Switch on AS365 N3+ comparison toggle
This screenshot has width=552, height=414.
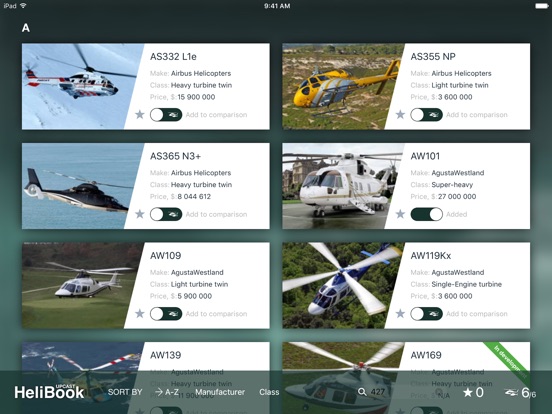[x=166, y=214]
